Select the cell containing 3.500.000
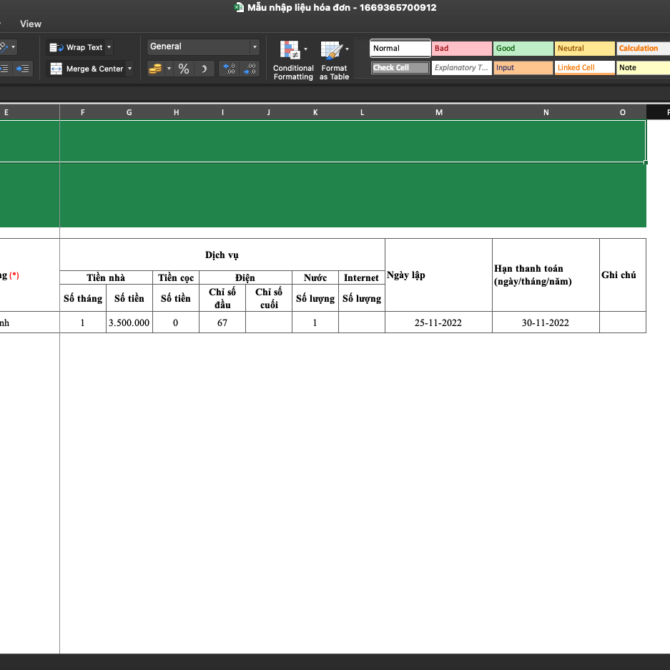670x670 pixels. pos(129,323)
